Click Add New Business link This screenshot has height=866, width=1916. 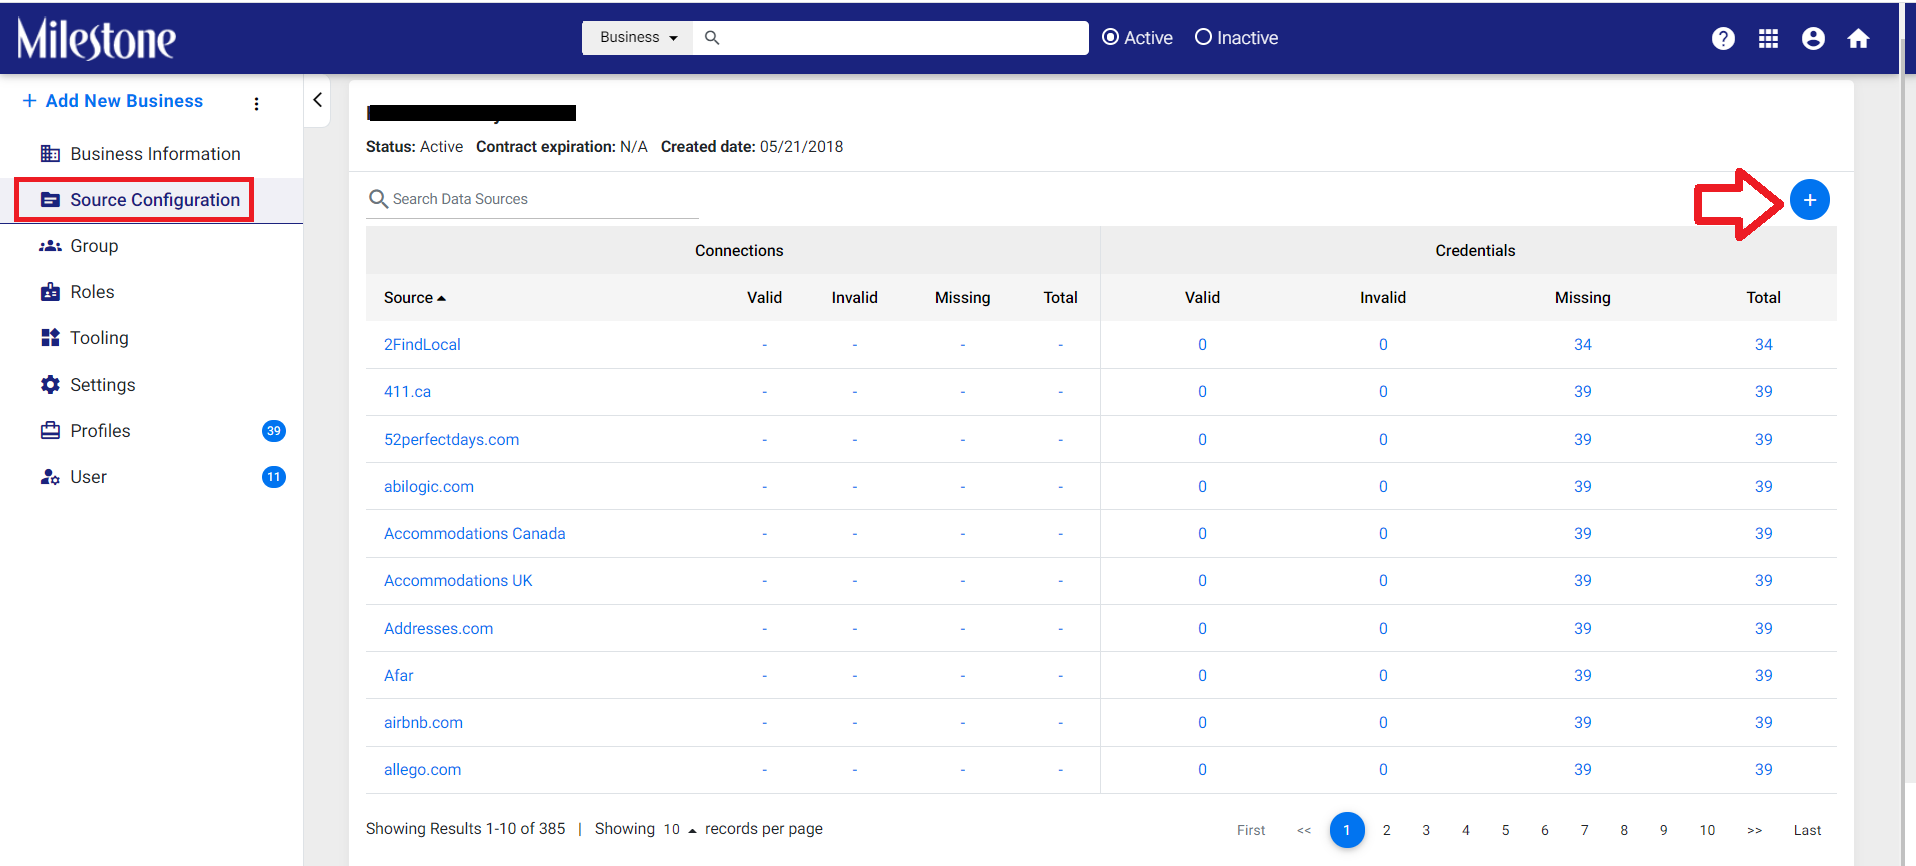[x=113, y=101]
